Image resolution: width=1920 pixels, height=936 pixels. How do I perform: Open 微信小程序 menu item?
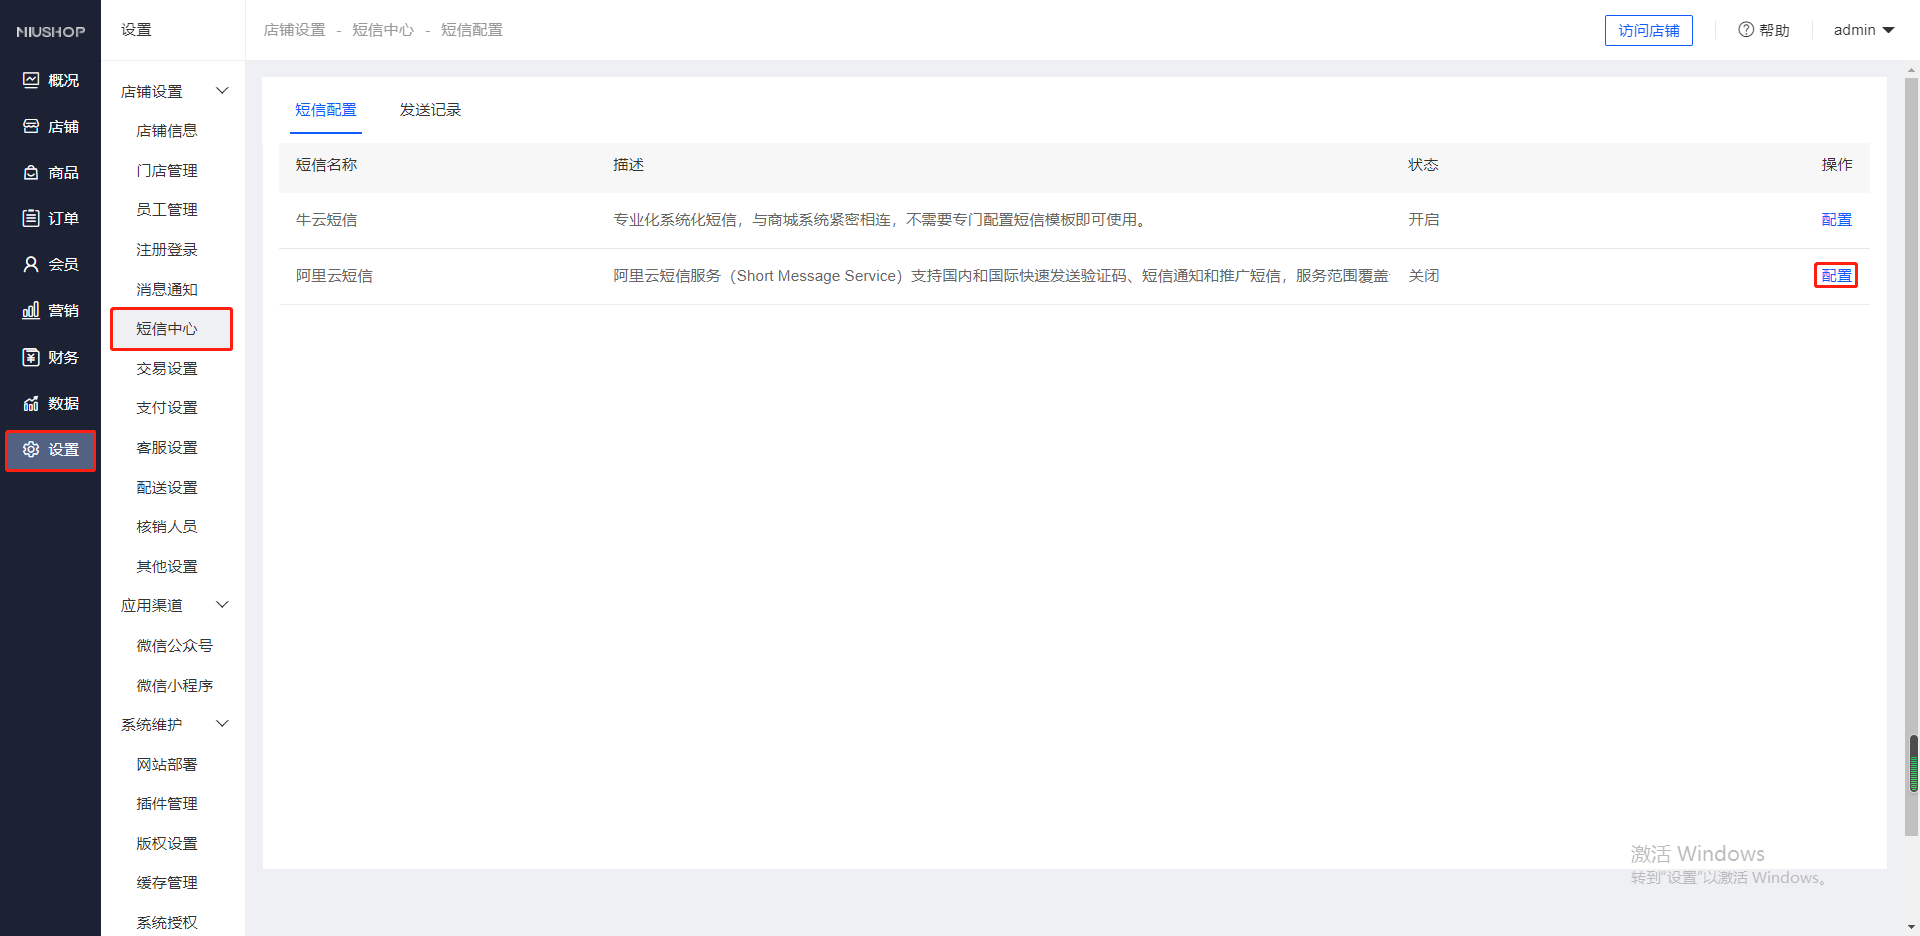[x=175, y=686]
